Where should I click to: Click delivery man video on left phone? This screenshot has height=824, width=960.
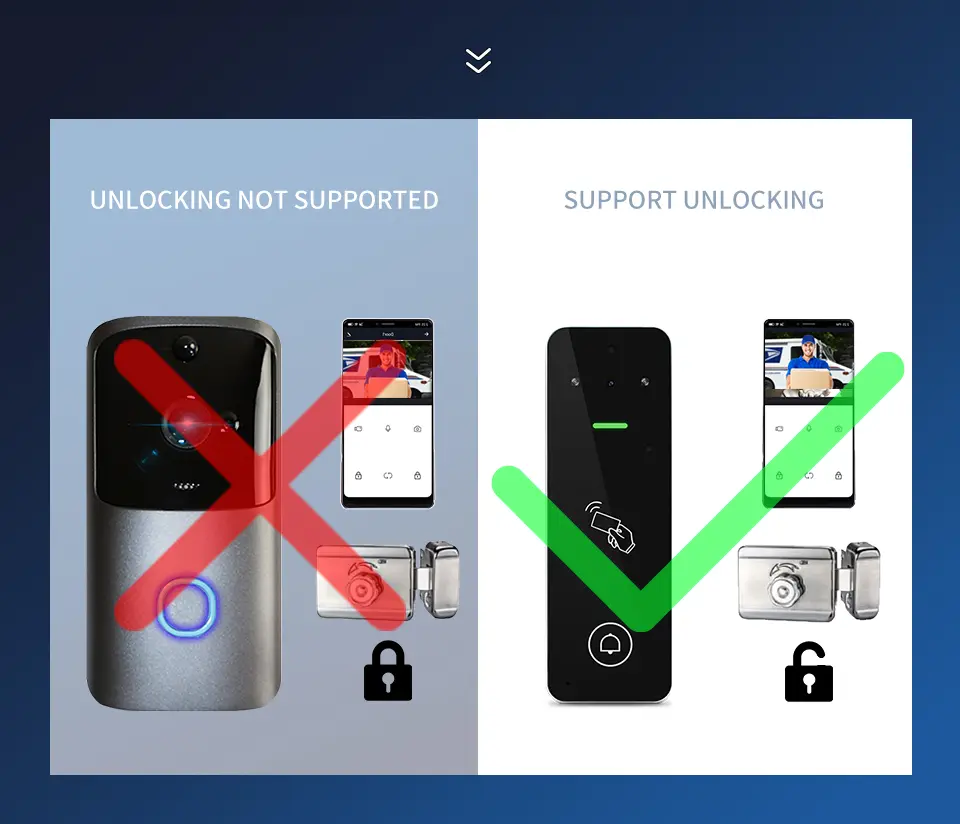(388, 370)
